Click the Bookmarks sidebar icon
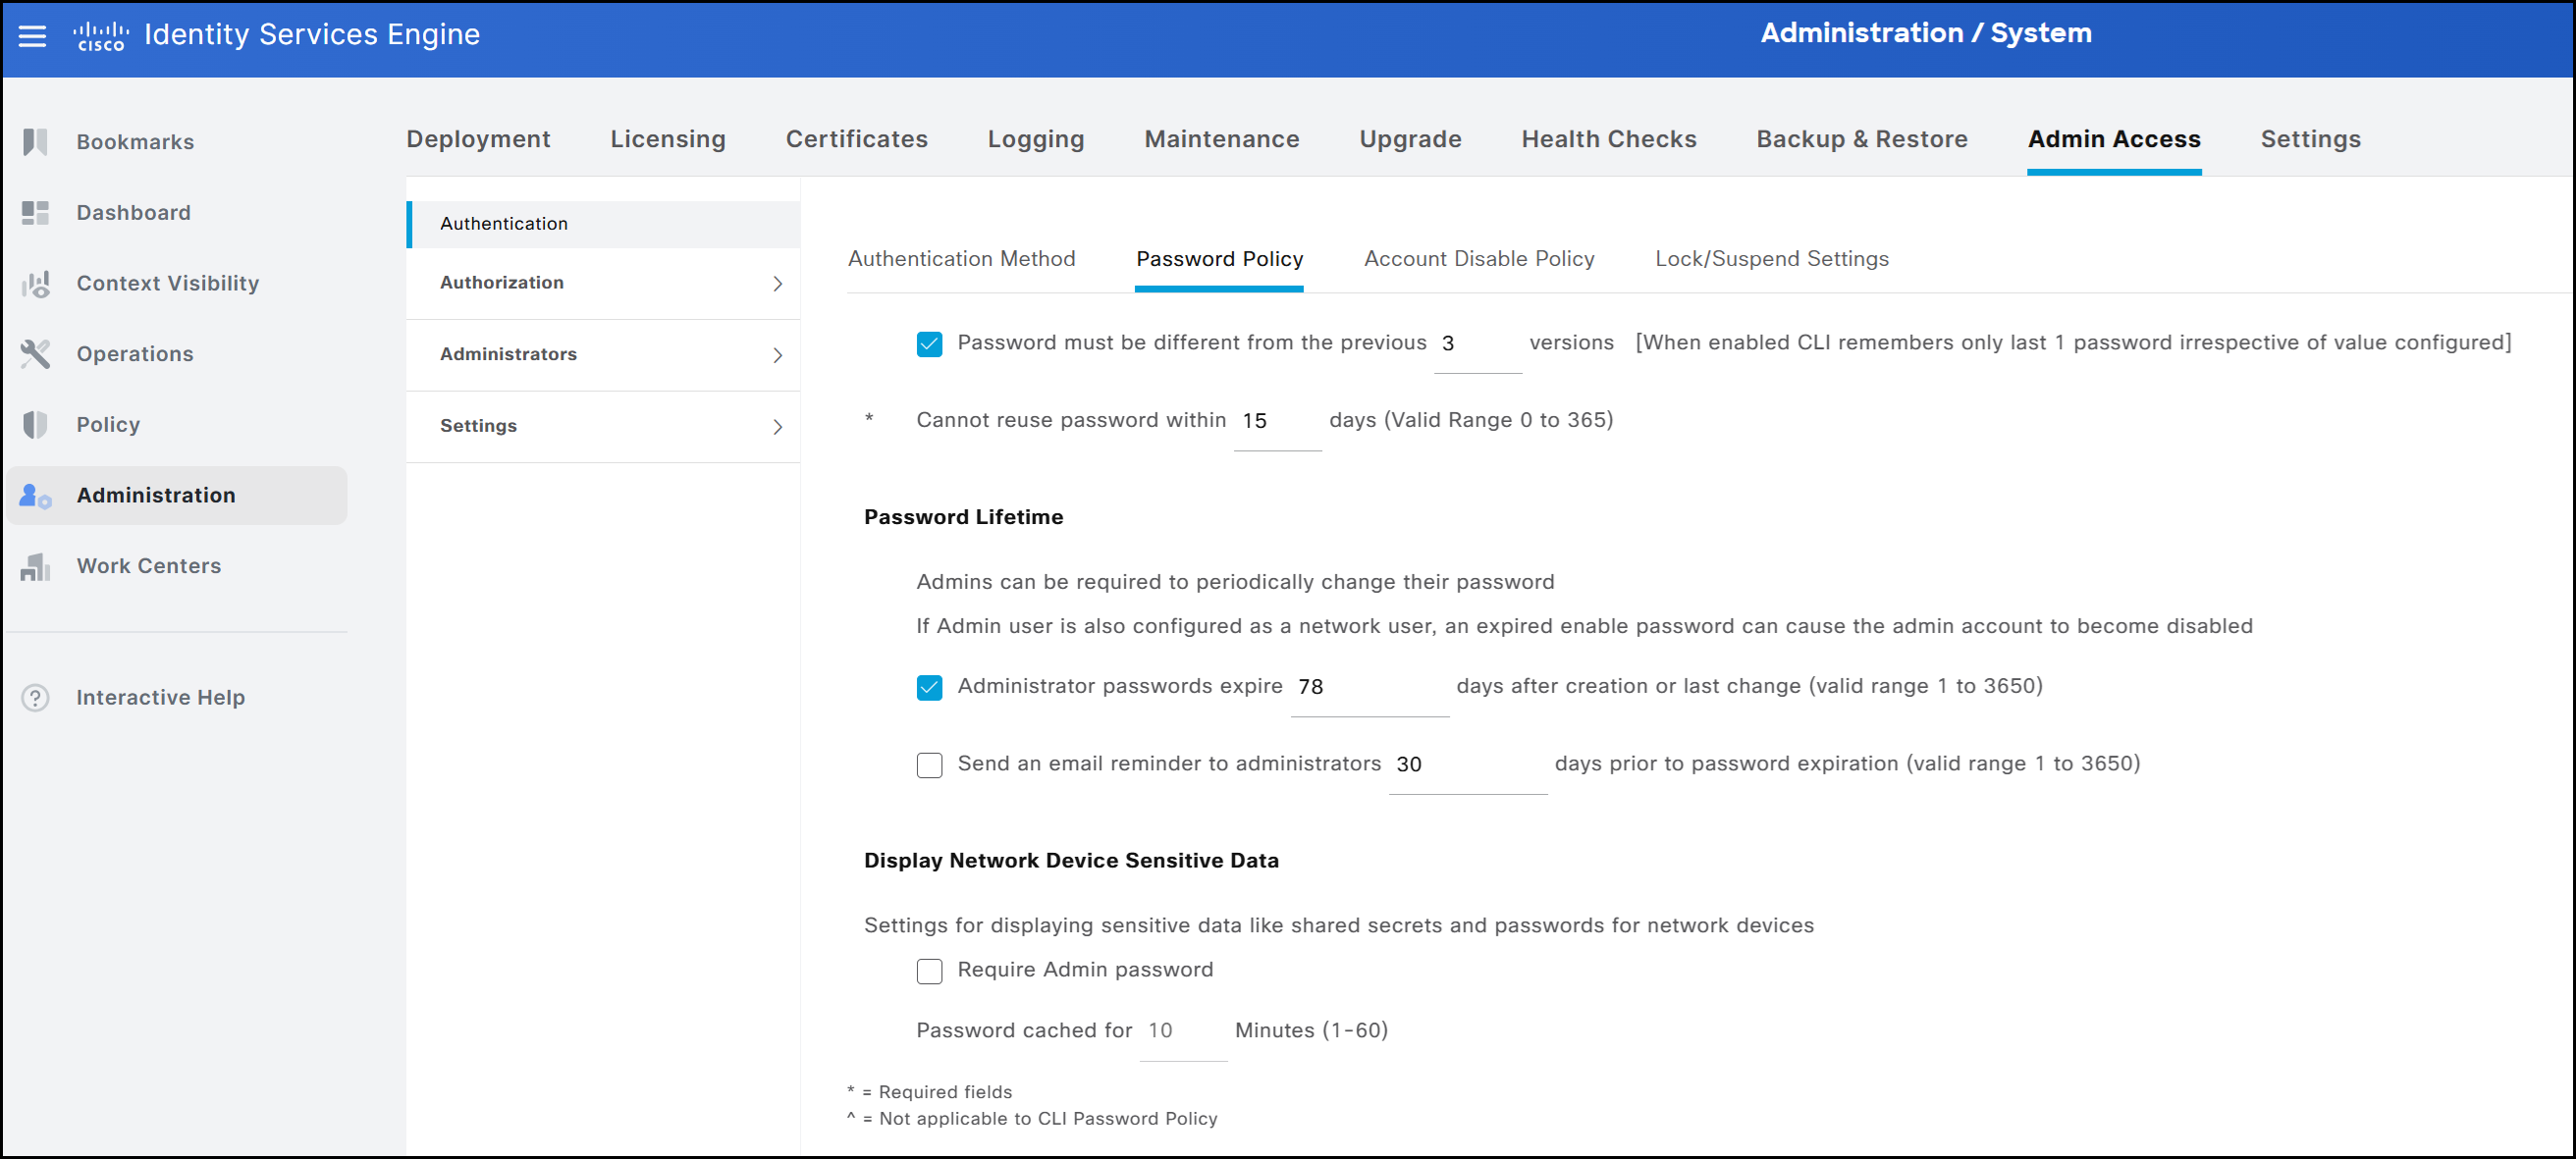Image resolution: width=2576 pixels, height=1159 pixels. 35,142
